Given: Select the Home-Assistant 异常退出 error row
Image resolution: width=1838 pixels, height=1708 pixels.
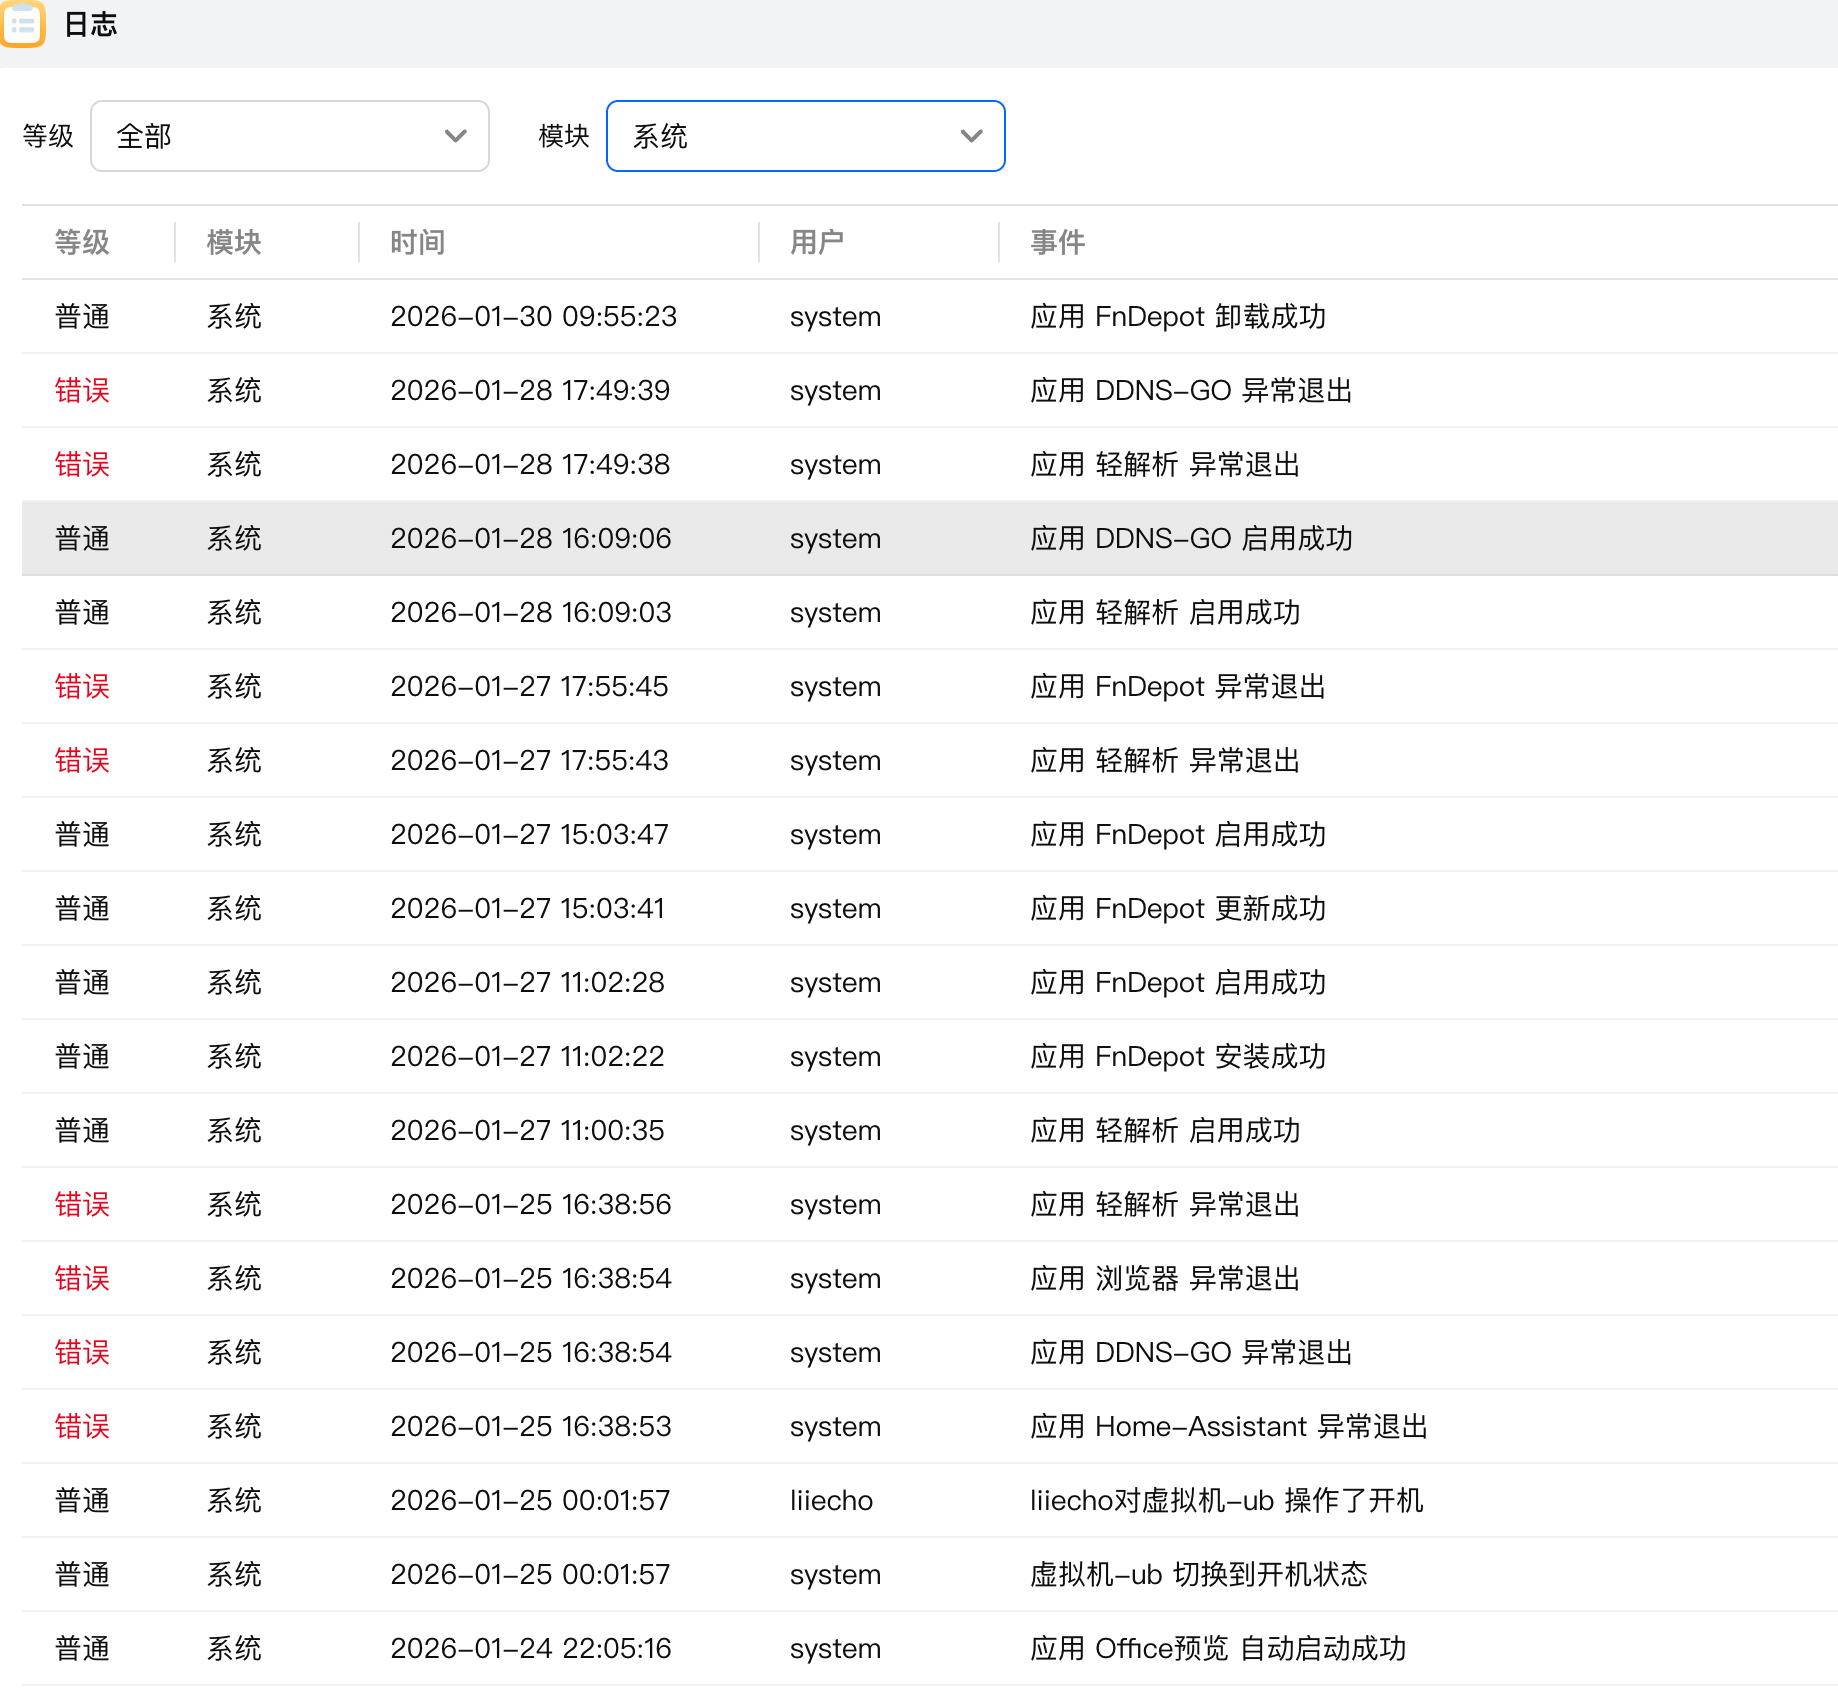Looking at the screenshot, I should [1228, 1427].
